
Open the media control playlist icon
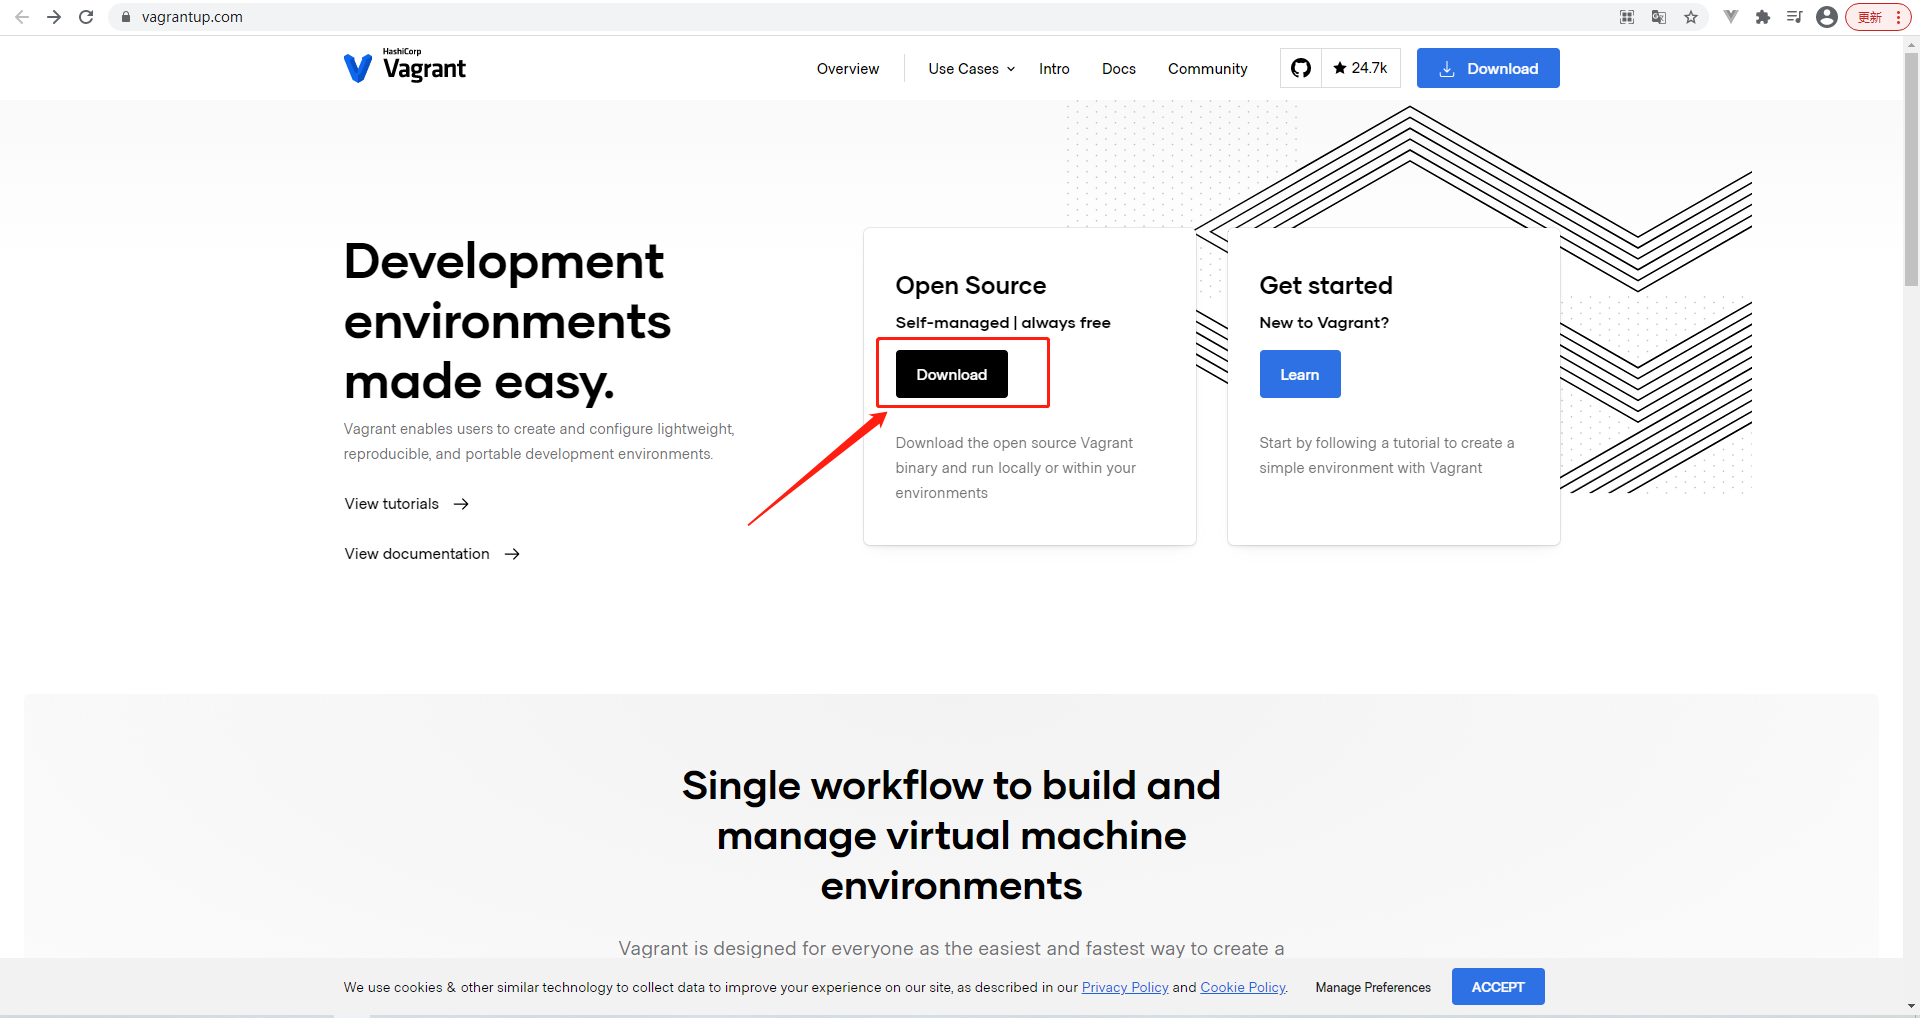point(1795,17)
